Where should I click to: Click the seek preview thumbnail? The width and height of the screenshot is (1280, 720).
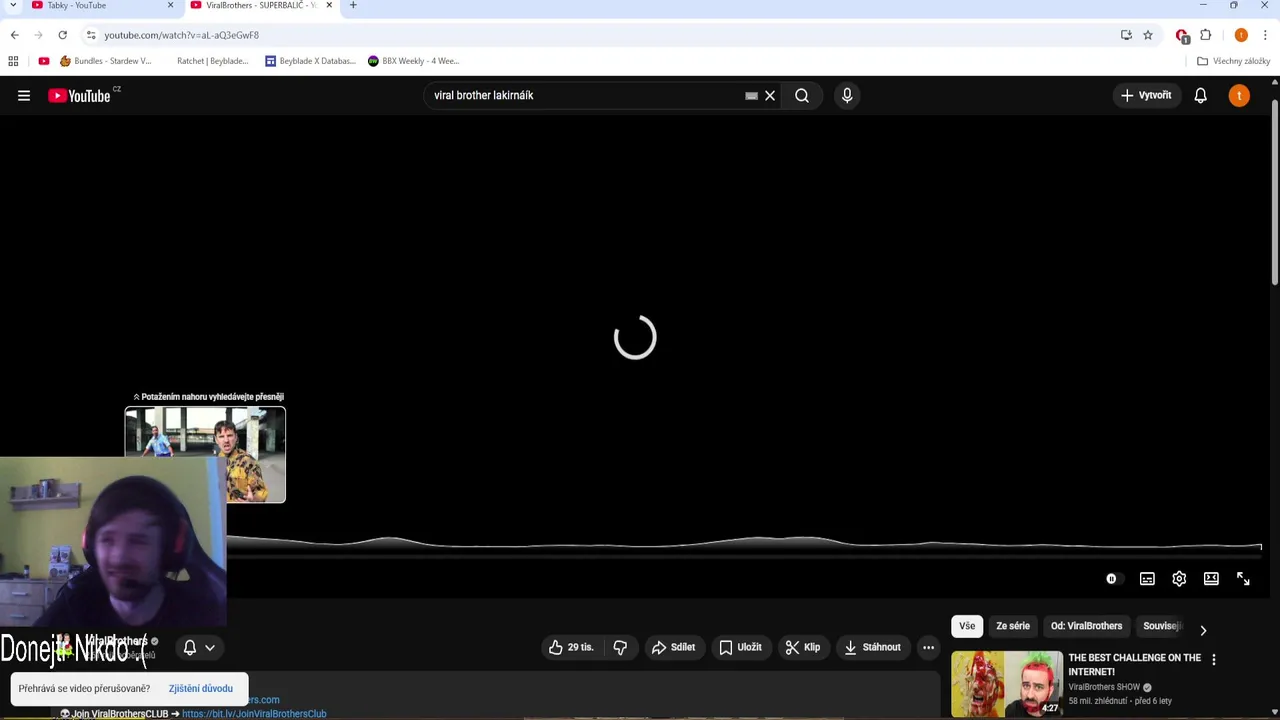pos(205,454)
